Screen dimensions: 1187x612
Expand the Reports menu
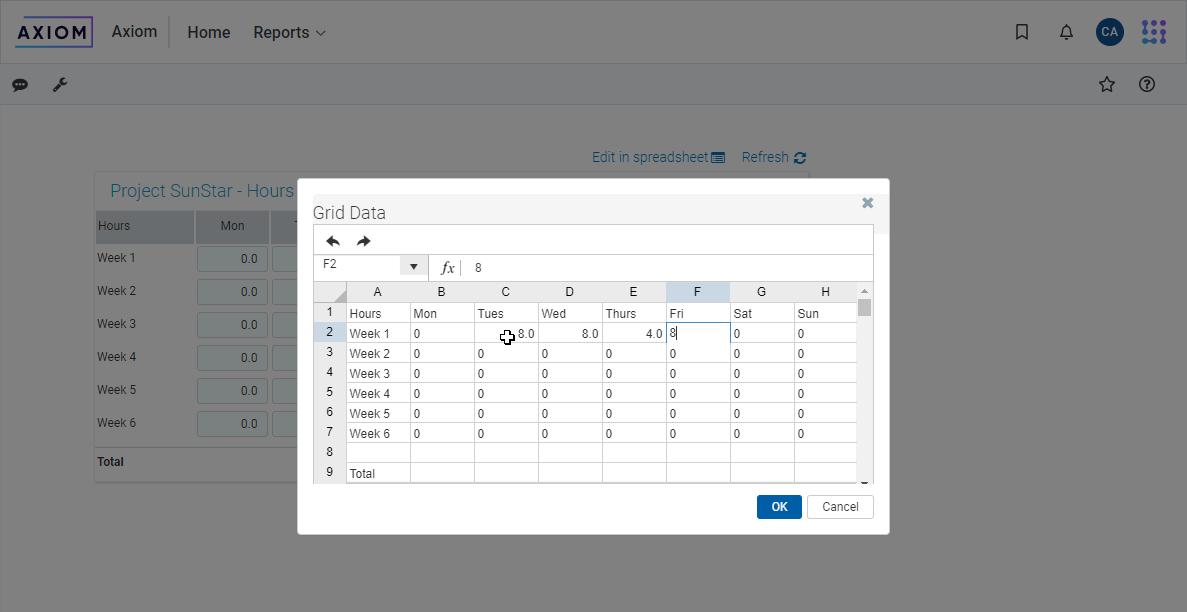(289, 32)
